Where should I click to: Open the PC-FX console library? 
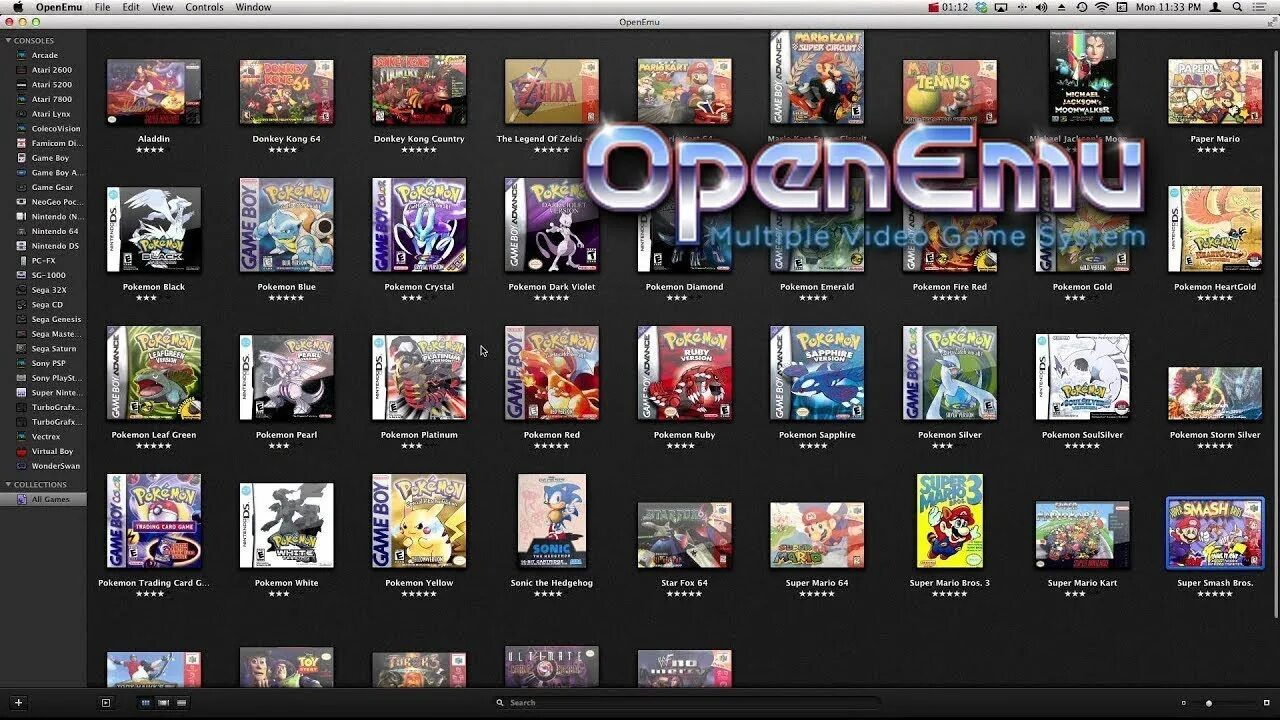[44, 261]
